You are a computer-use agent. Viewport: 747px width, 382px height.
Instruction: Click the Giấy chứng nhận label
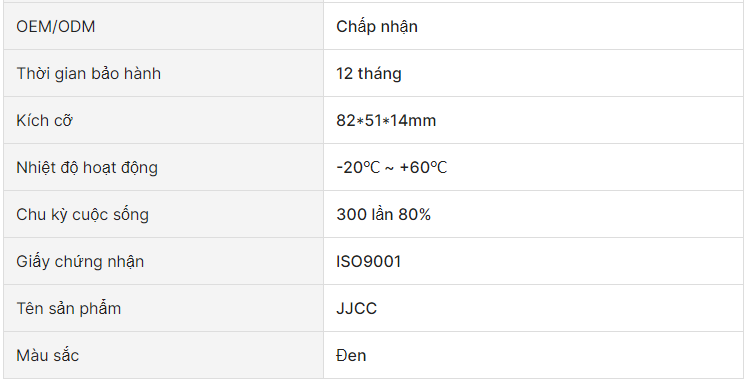[80, 261]
